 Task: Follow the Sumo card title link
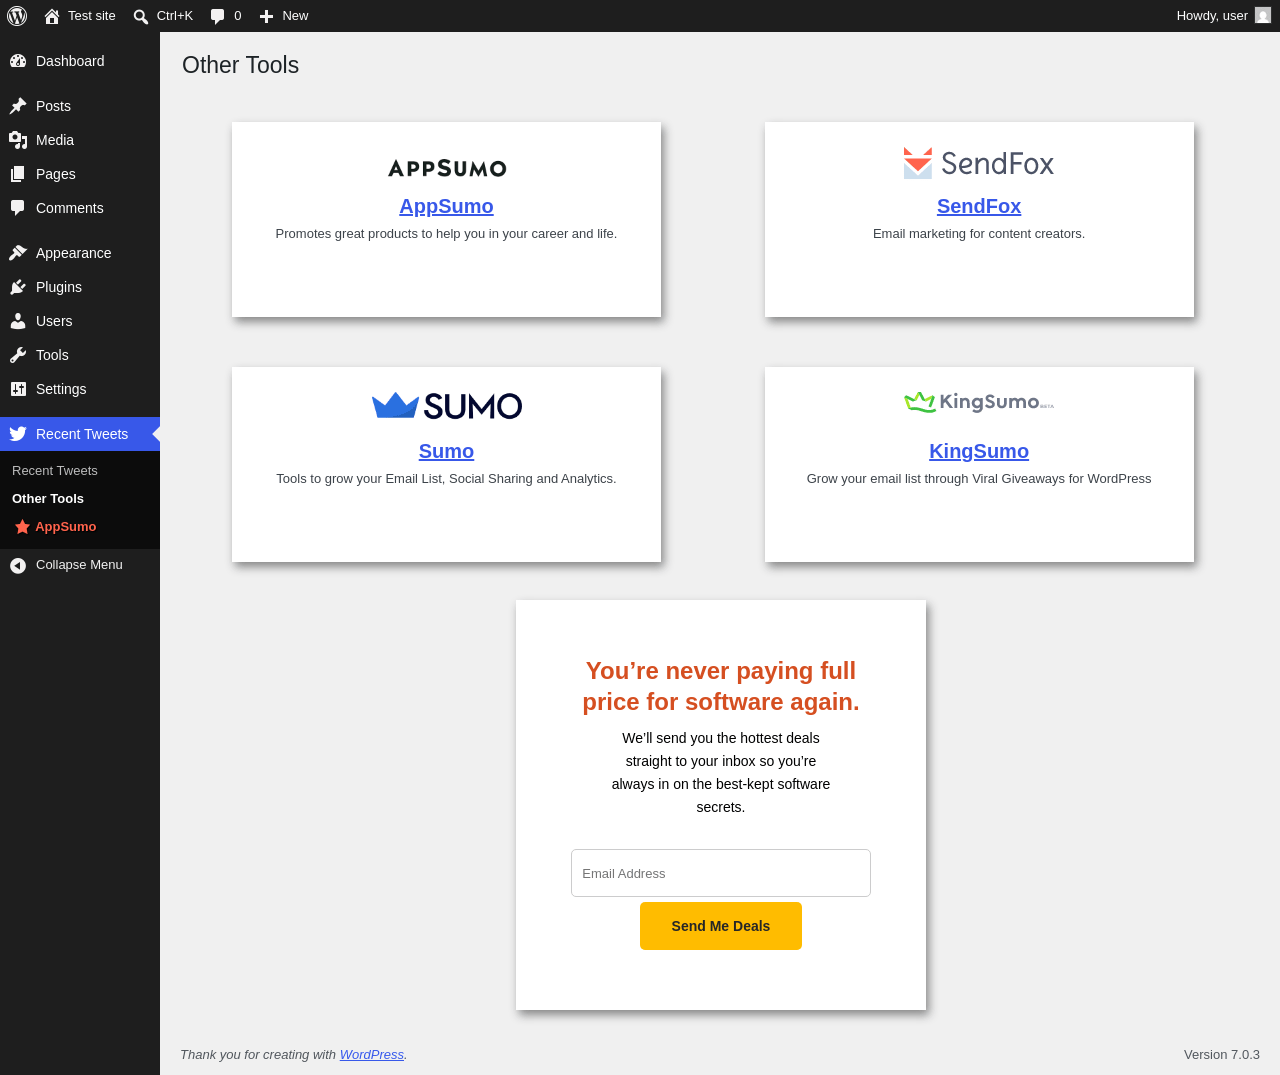pos(446,451)
